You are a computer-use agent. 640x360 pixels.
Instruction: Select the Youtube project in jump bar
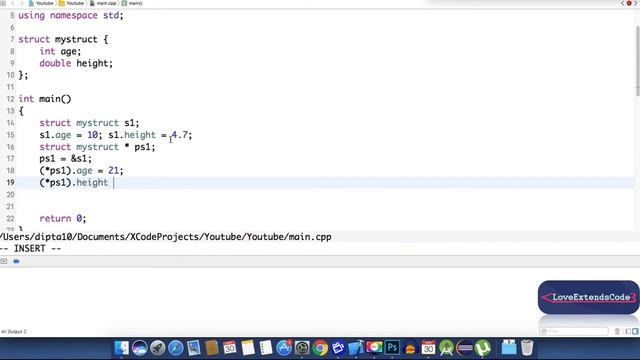tap(41, 3)
